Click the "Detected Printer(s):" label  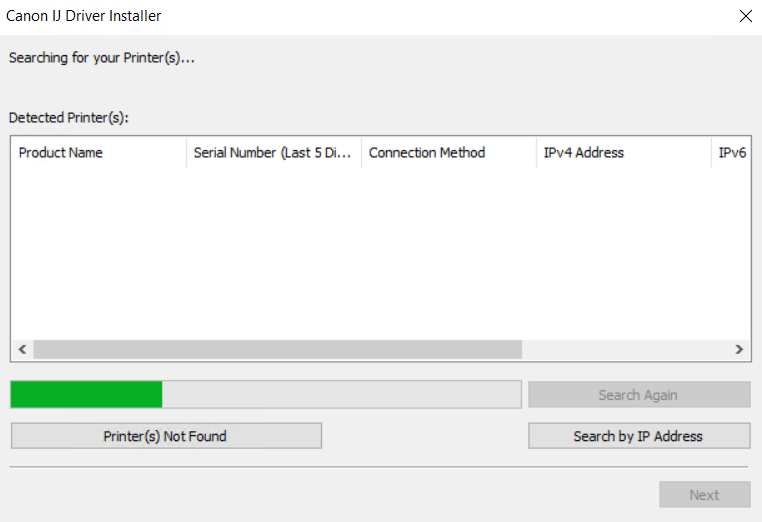tap(69, 118)
